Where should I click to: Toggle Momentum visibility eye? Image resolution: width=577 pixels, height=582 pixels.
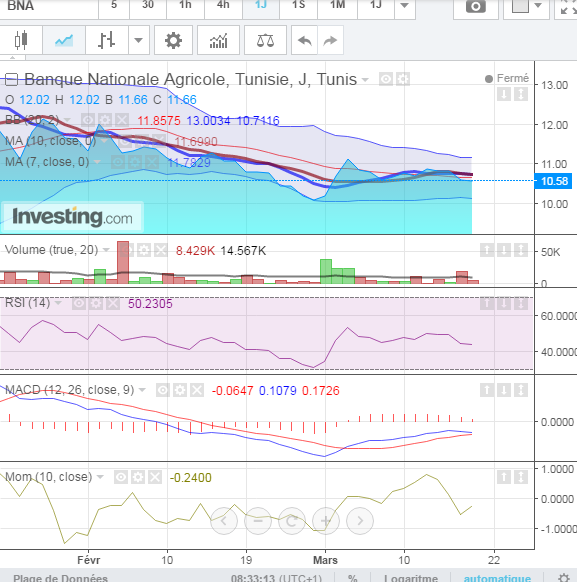pos(121,477)
